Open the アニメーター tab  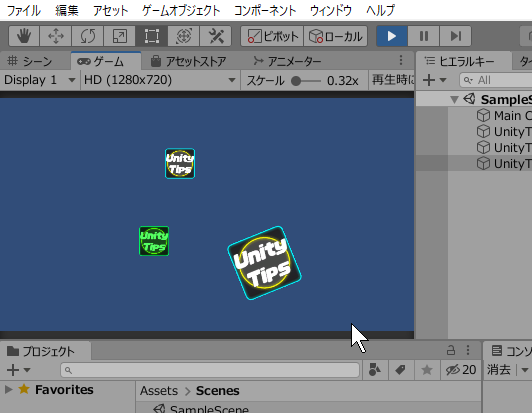(x=287, y=61)
